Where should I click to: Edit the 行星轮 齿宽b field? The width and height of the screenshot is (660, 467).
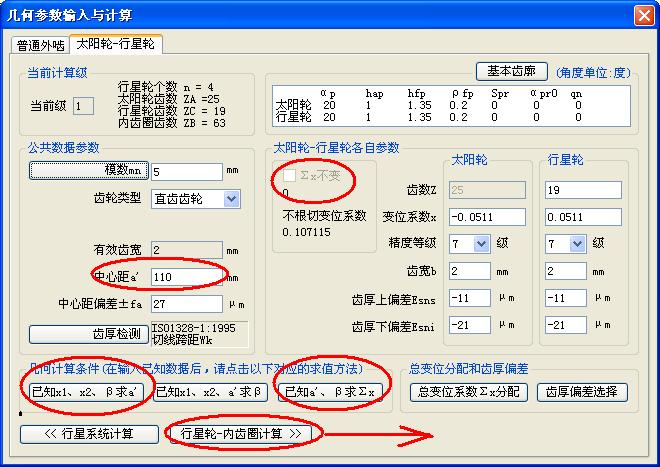click(566, 271)
